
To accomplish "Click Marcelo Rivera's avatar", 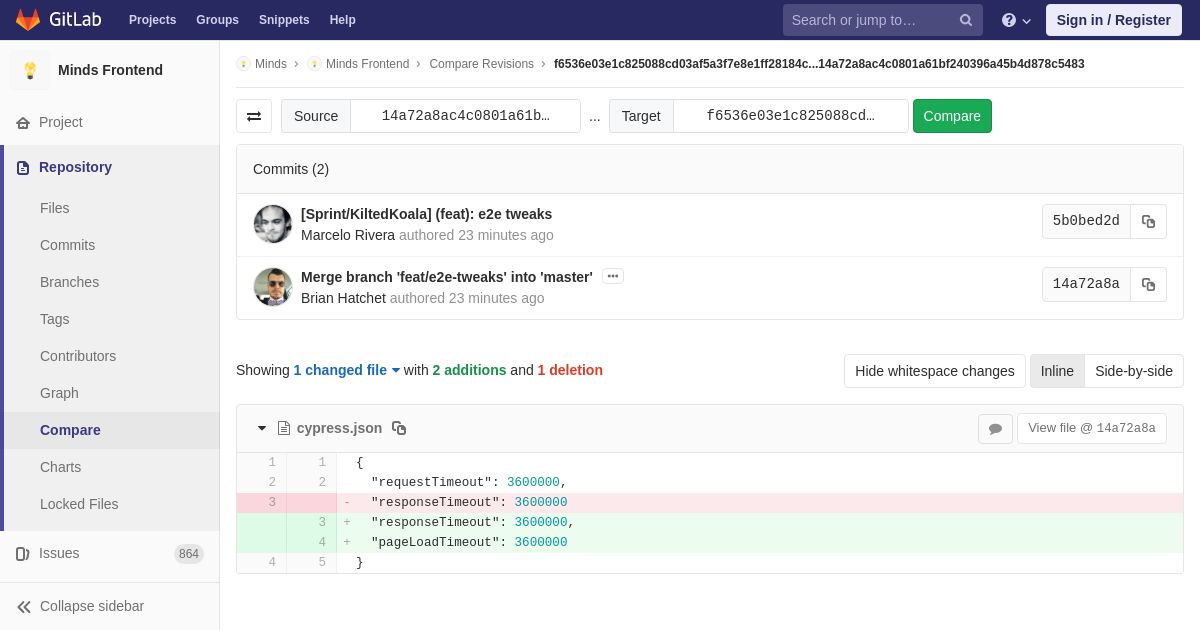I will pyautogui.click(x=273, y=224).
